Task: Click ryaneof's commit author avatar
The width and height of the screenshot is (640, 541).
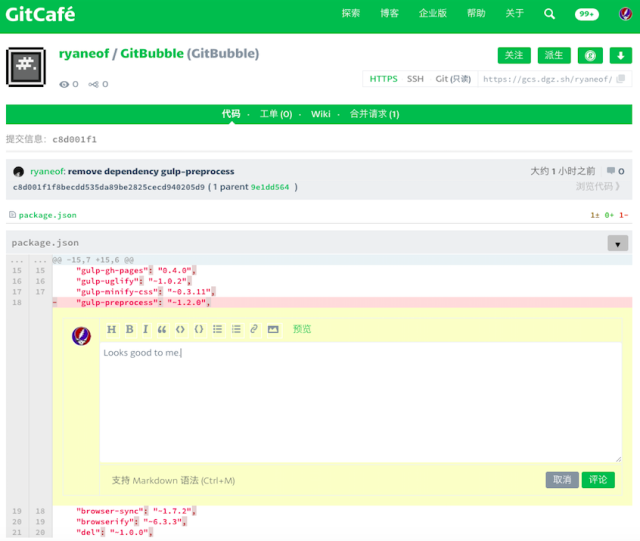Action: (18, 171)
